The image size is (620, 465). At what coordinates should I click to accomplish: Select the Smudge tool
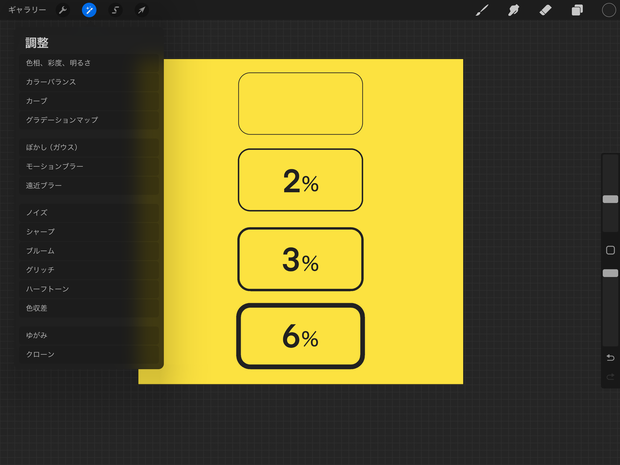pos(513,10)
